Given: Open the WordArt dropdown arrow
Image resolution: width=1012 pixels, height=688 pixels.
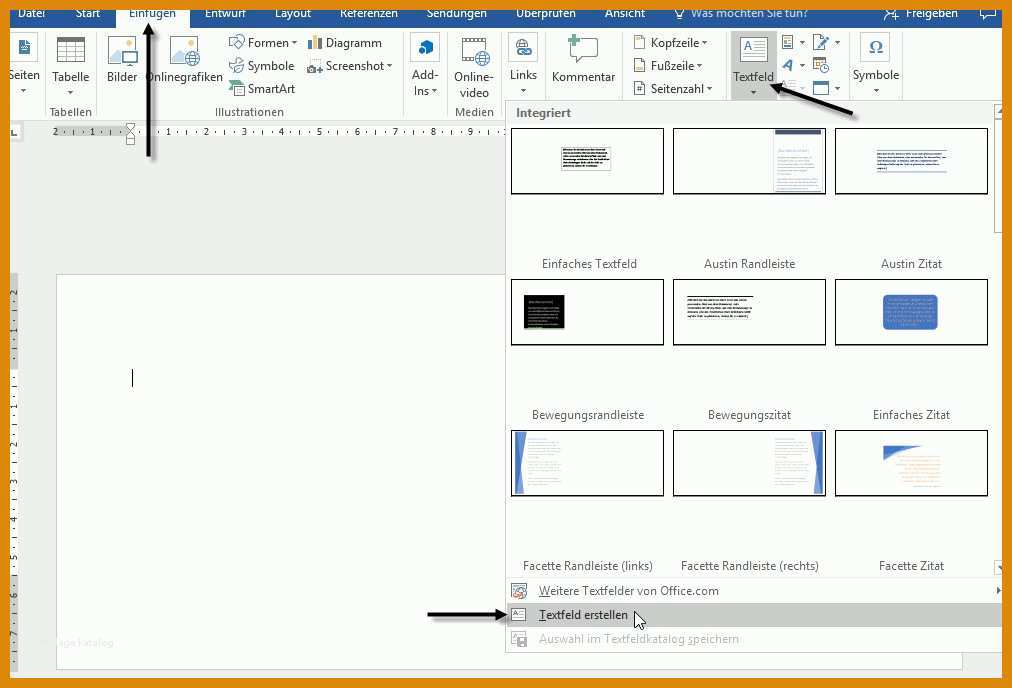Looking at the screenshot, I should (802, 65).
